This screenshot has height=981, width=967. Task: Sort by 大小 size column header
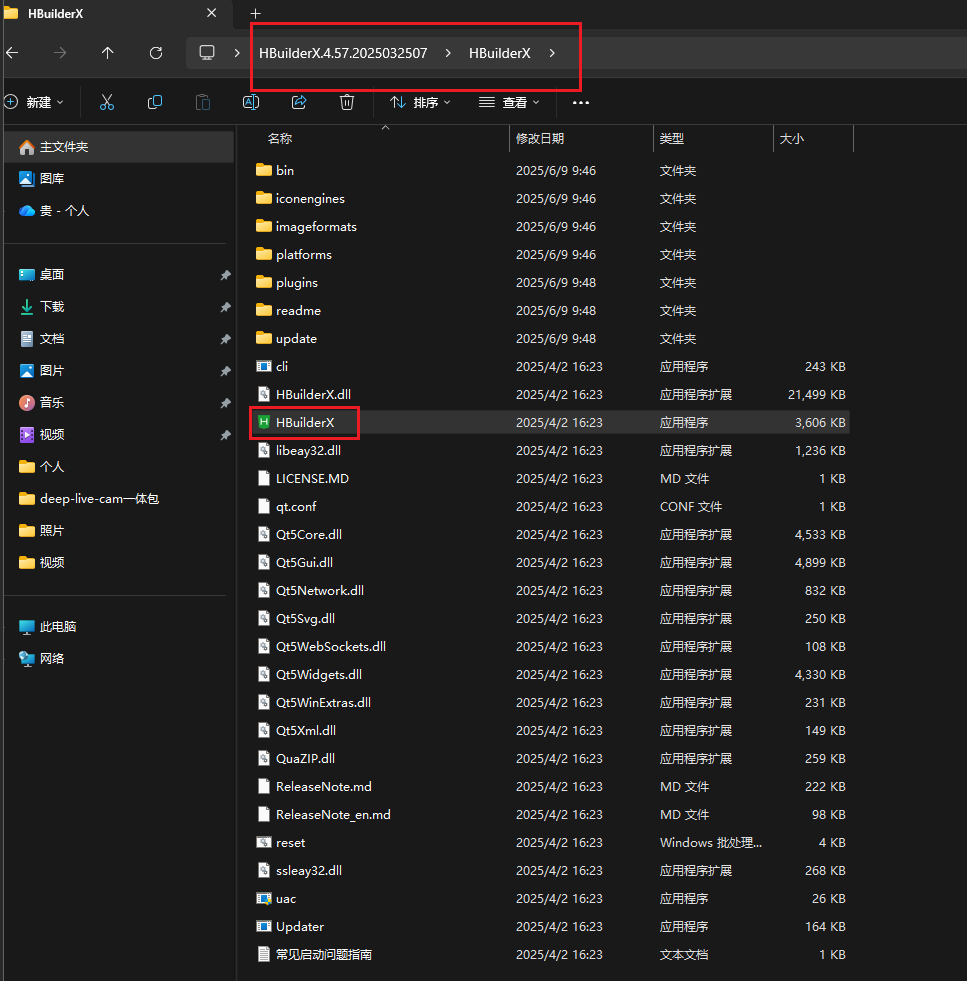click(792, 139)
